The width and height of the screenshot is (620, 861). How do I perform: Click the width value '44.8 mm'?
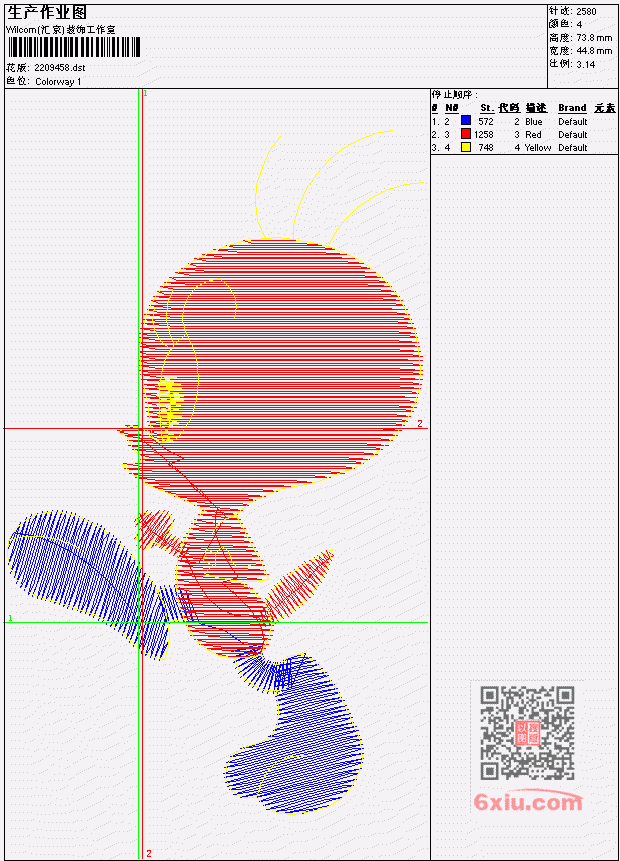[594, 51]
